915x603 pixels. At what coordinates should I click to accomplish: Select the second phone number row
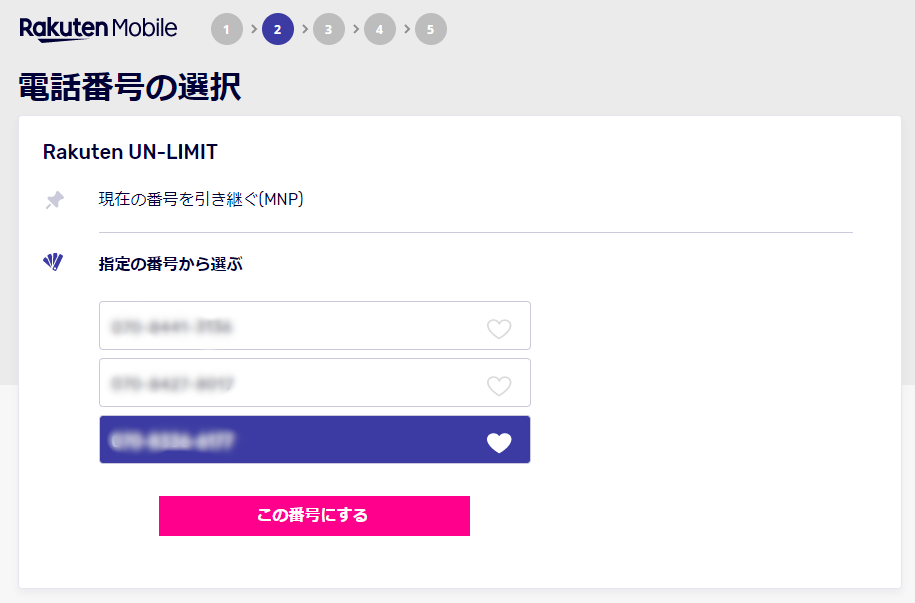pyautogui.click(x=315, y=382)
